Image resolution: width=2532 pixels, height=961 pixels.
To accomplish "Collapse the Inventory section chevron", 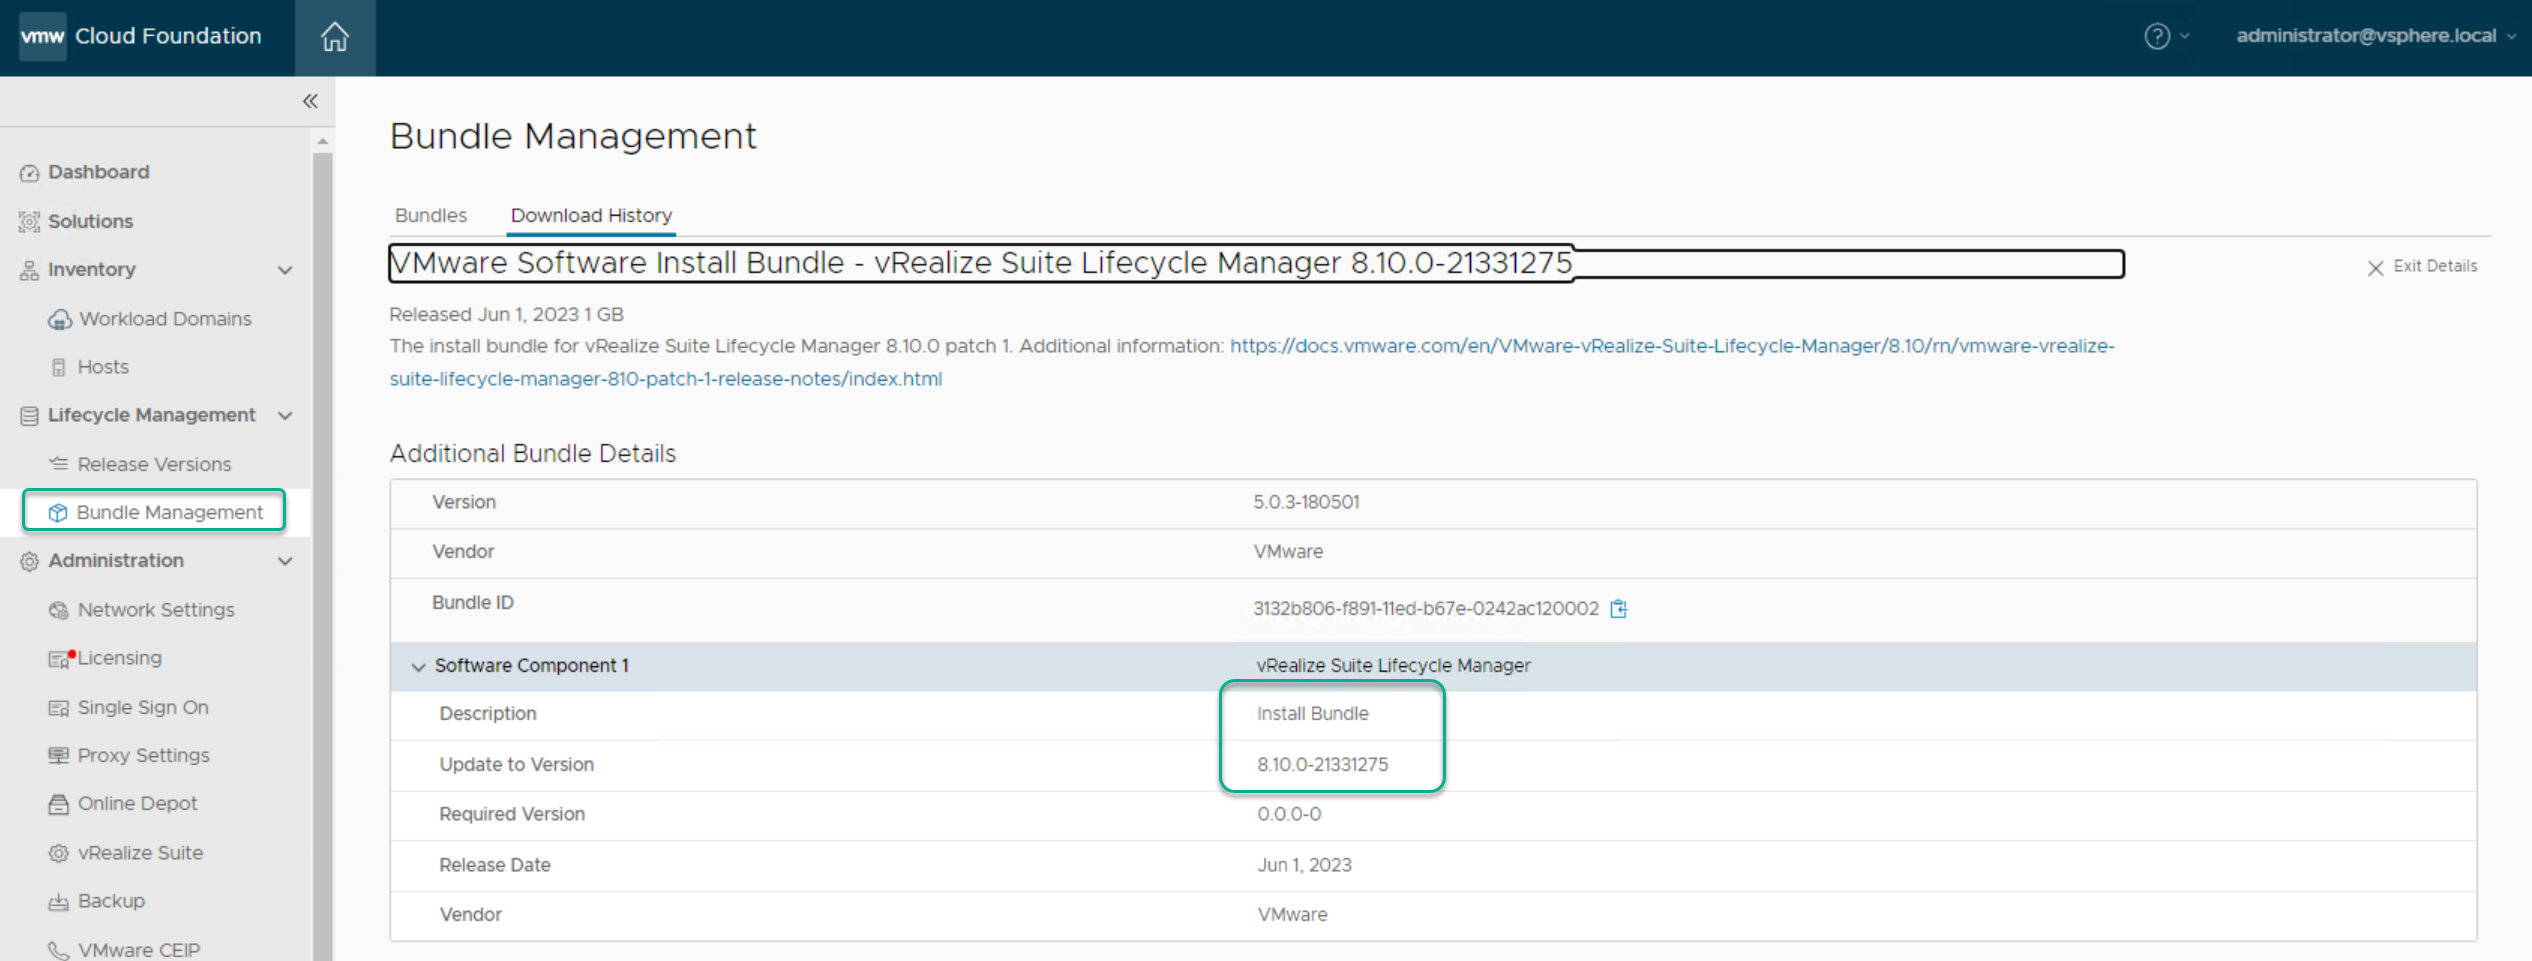I will [x=285, y=270].
